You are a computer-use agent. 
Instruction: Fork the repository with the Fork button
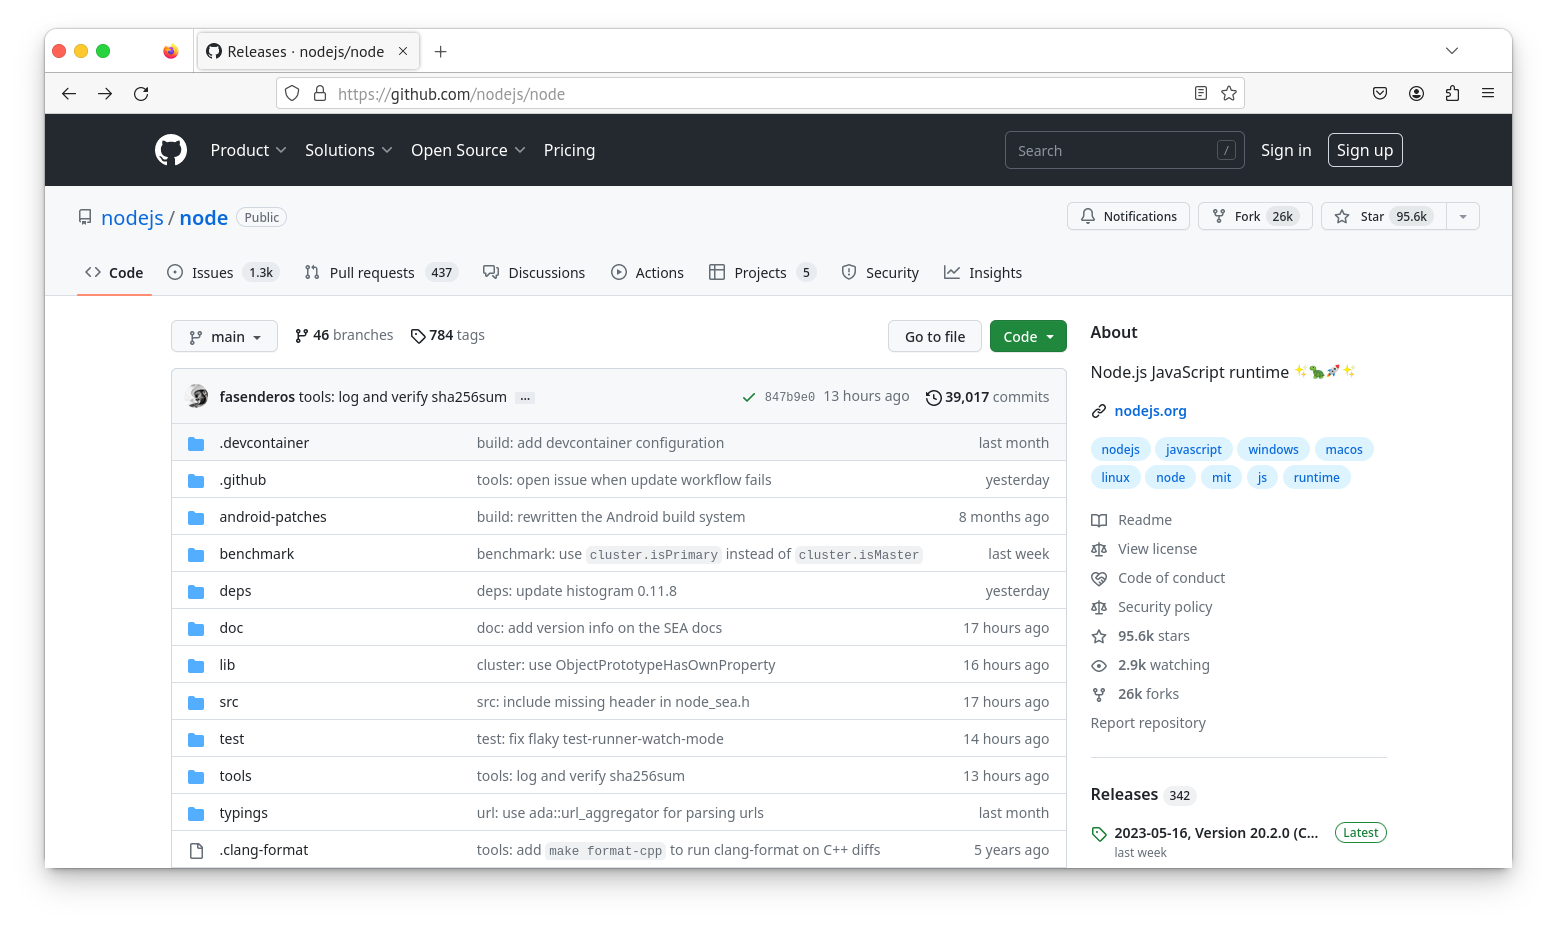1255,217
